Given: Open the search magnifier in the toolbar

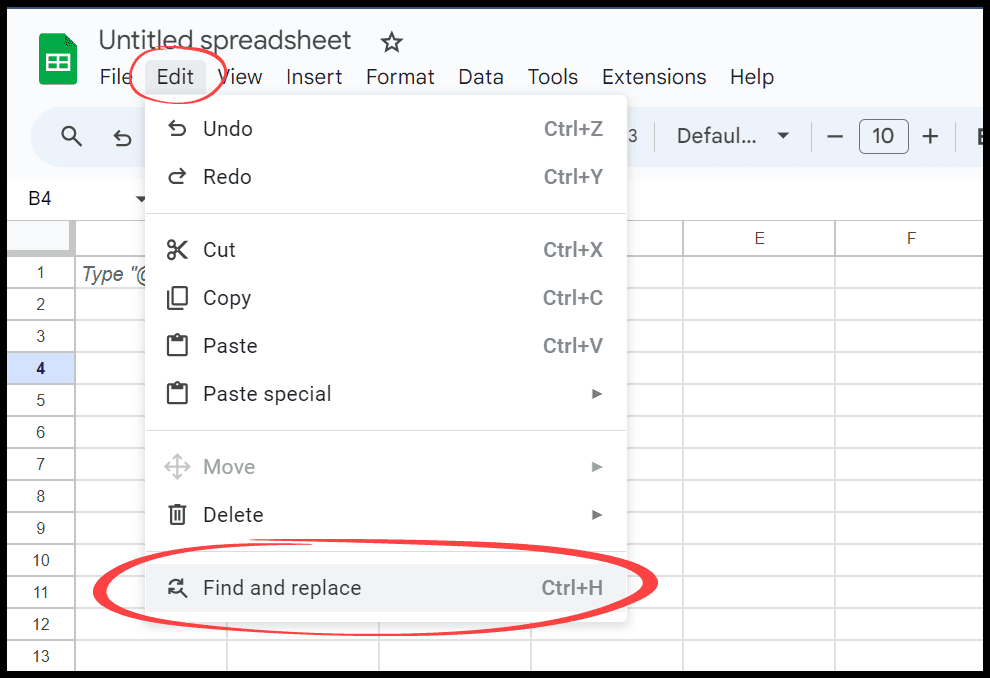Looking at the screenshot, I should [71, 136].
